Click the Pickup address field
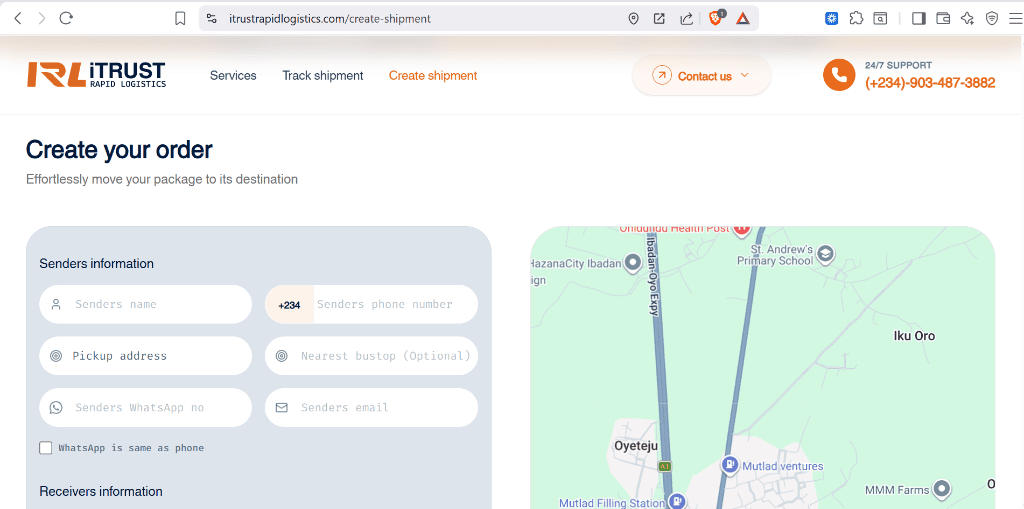 click(x=155, y=356)
